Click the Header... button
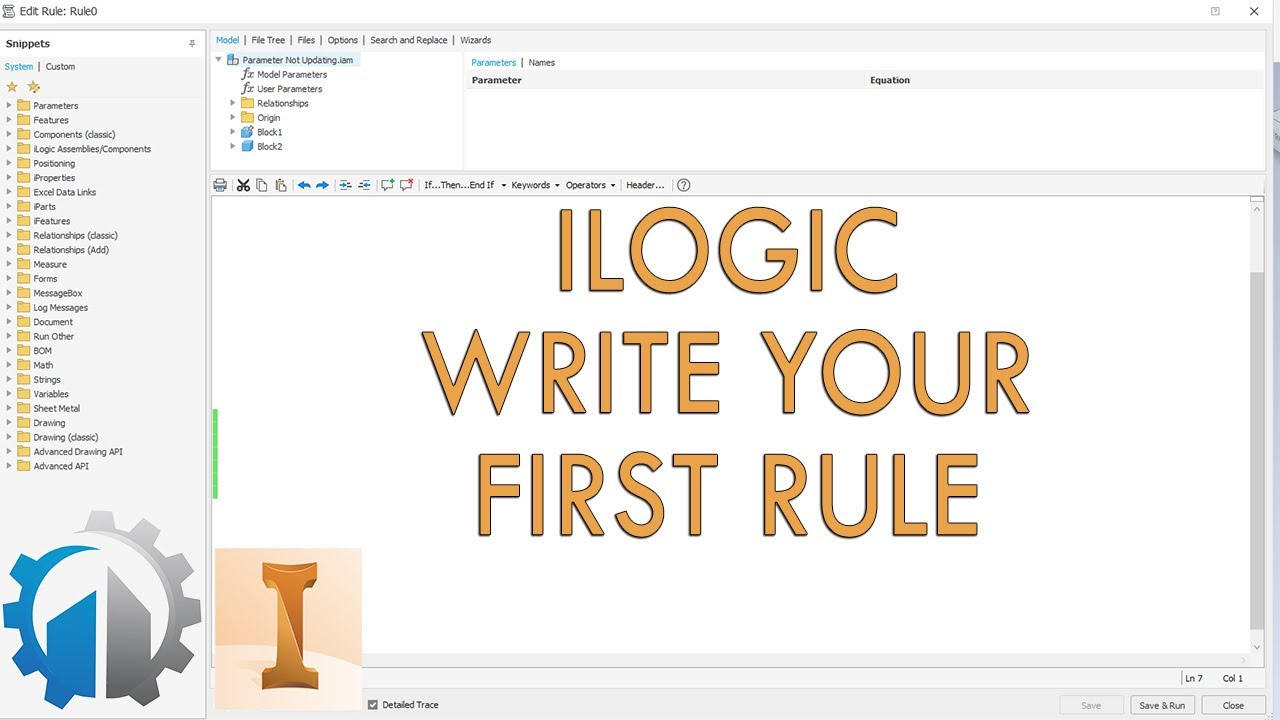Viewport: 1280px width, 720px height. click(645, 185)
